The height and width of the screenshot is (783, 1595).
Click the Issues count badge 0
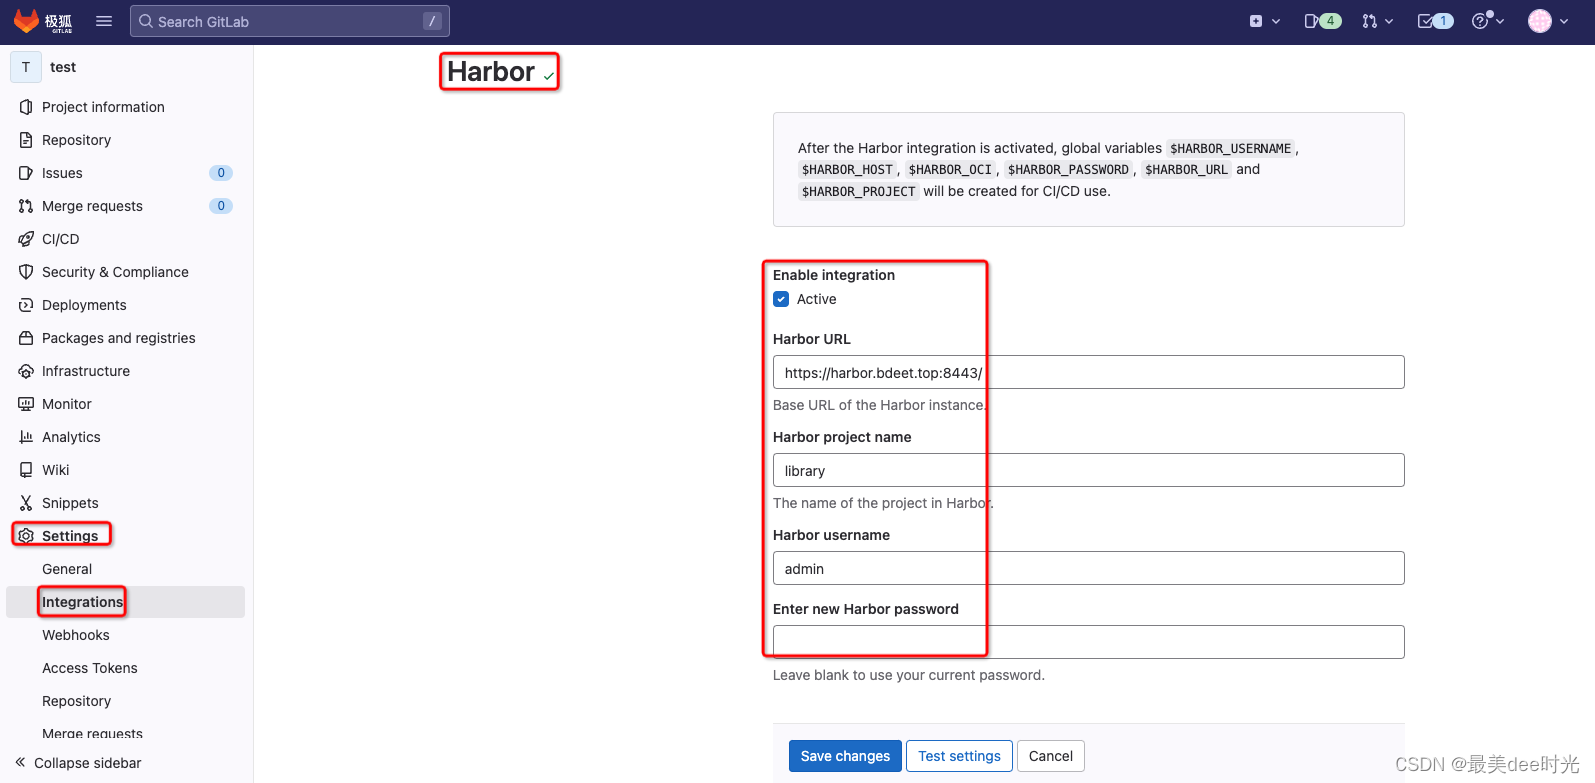pos(221,173)
